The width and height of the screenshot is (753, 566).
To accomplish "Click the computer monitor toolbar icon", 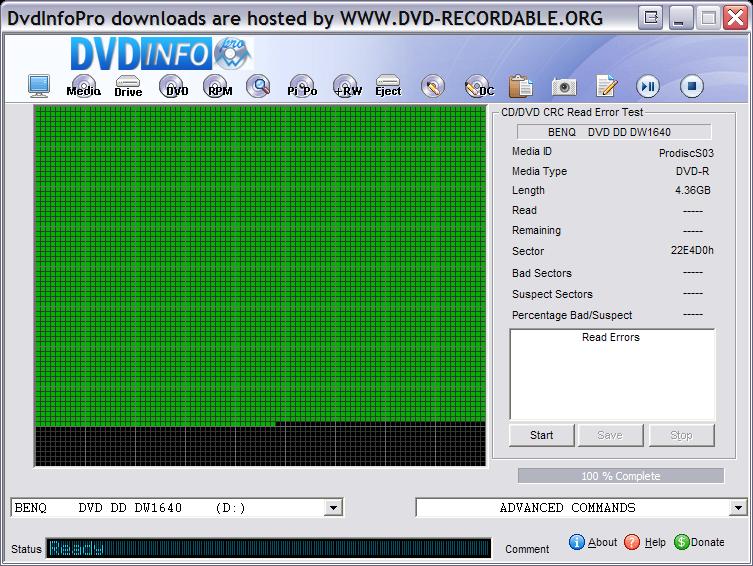I will click(x=39, y=86).
